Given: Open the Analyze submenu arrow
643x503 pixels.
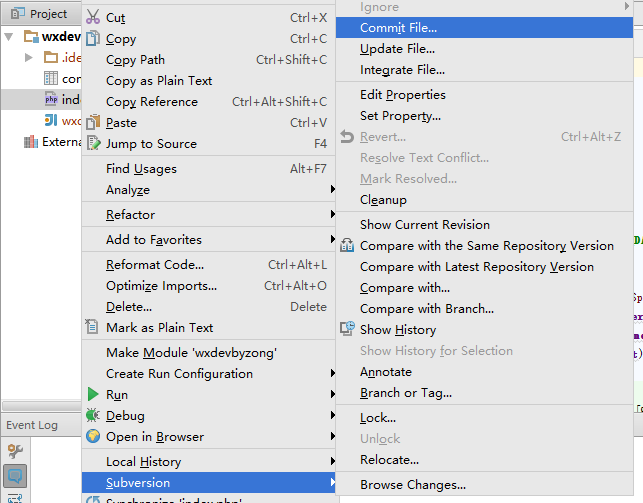Looking at the screenshot, I should pyautogui.click(x=333, y=189).
